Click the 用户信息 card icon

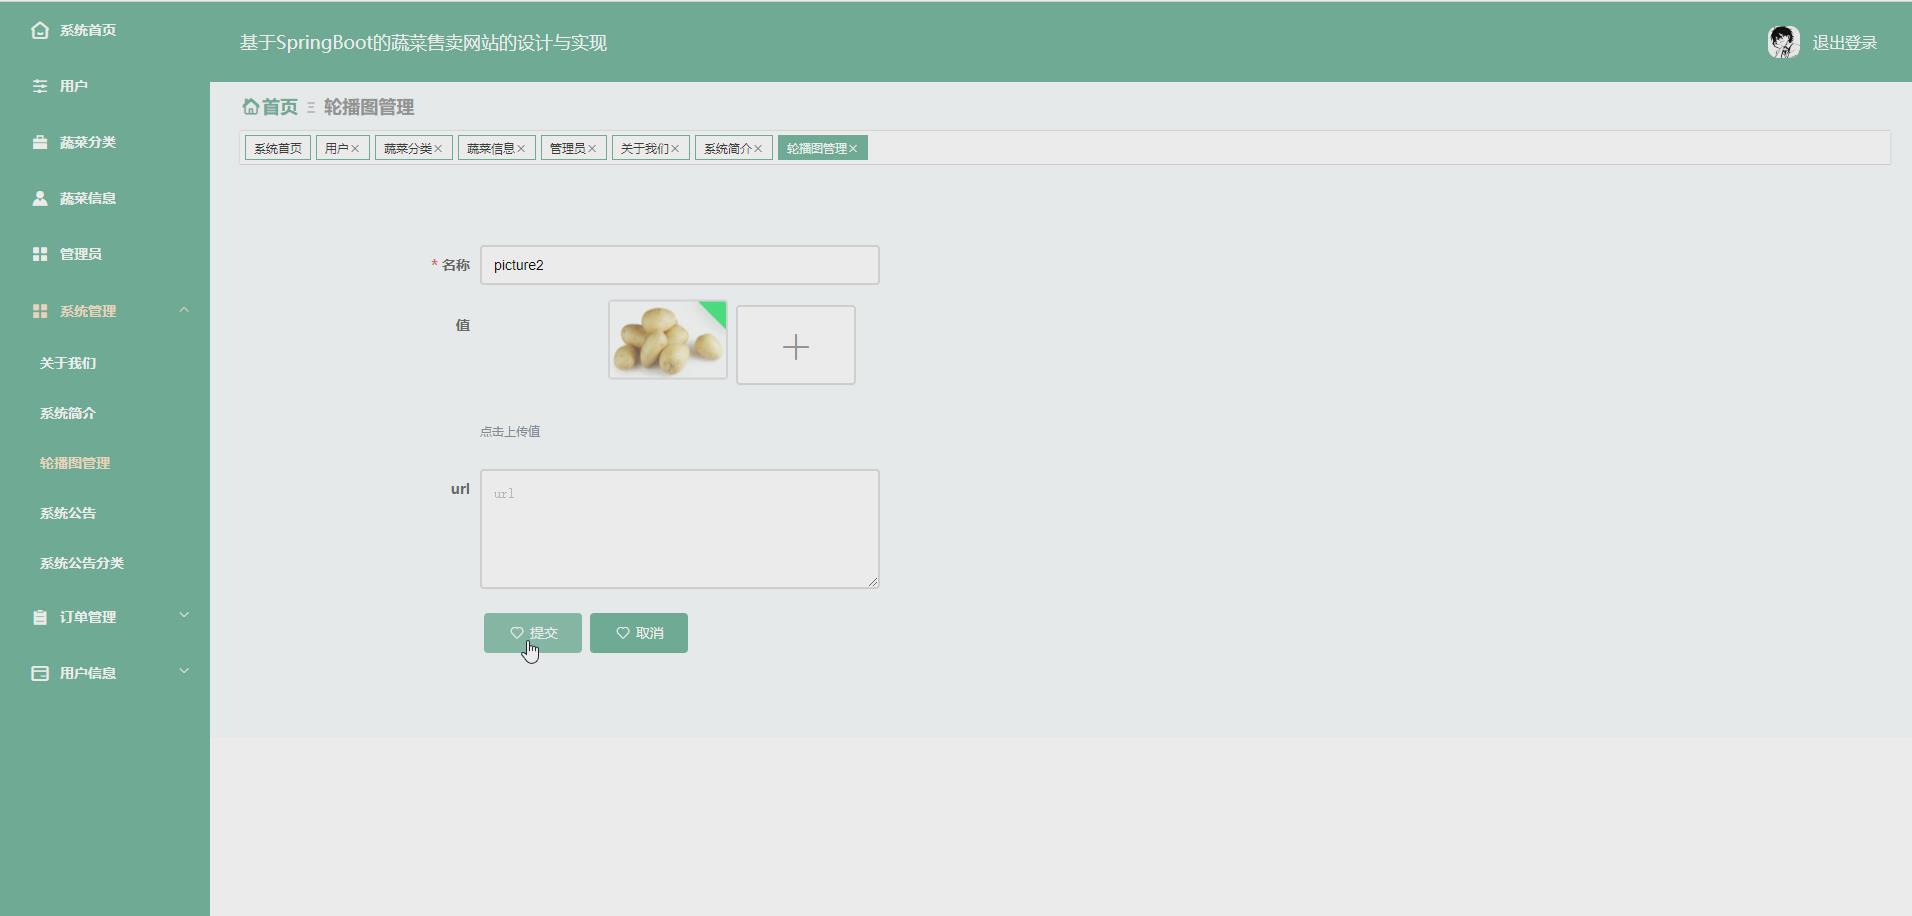[40, 673]
